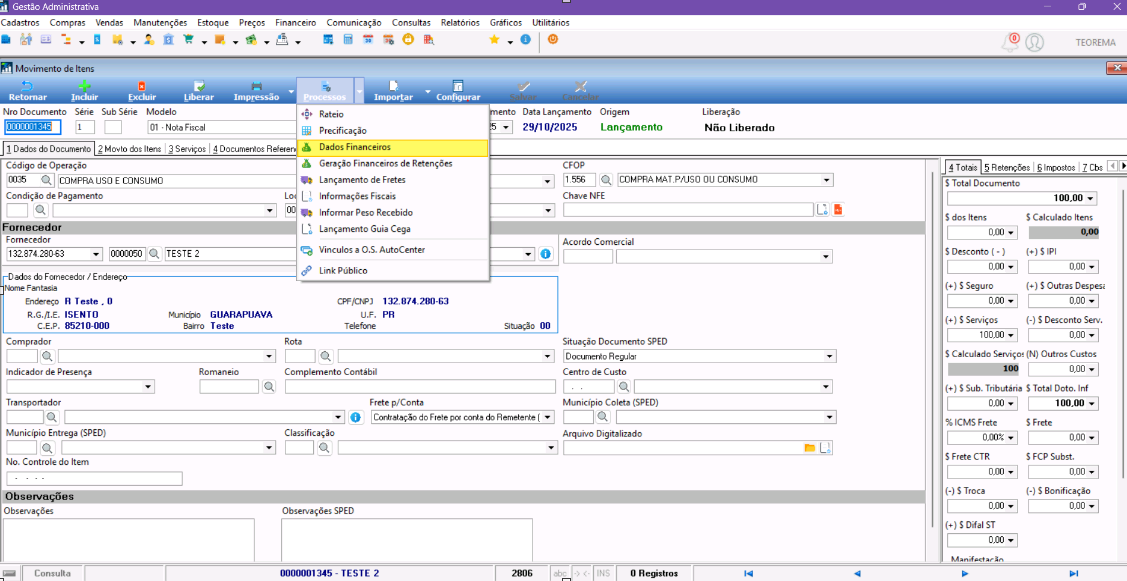Open the Financeiro menu in menu bar
The image size is (1127, 581).
(x=295, y=23)
